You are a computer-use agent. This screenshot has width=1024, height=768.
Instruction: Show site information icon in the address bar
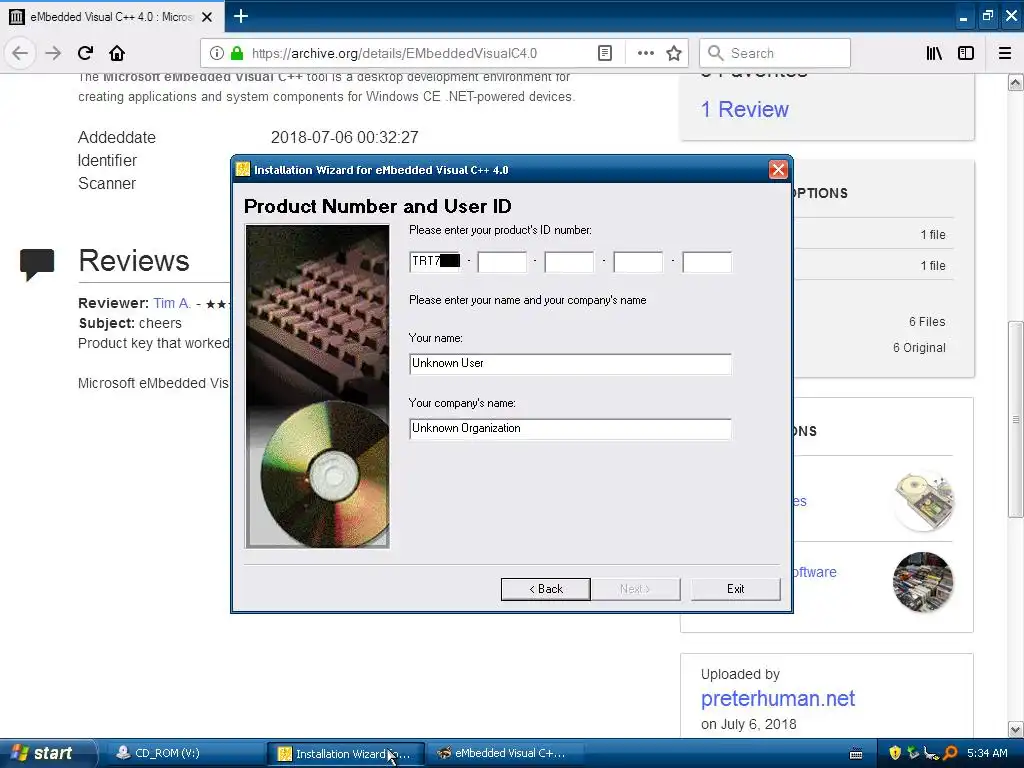pyautogui.click(x=217, y=53)
